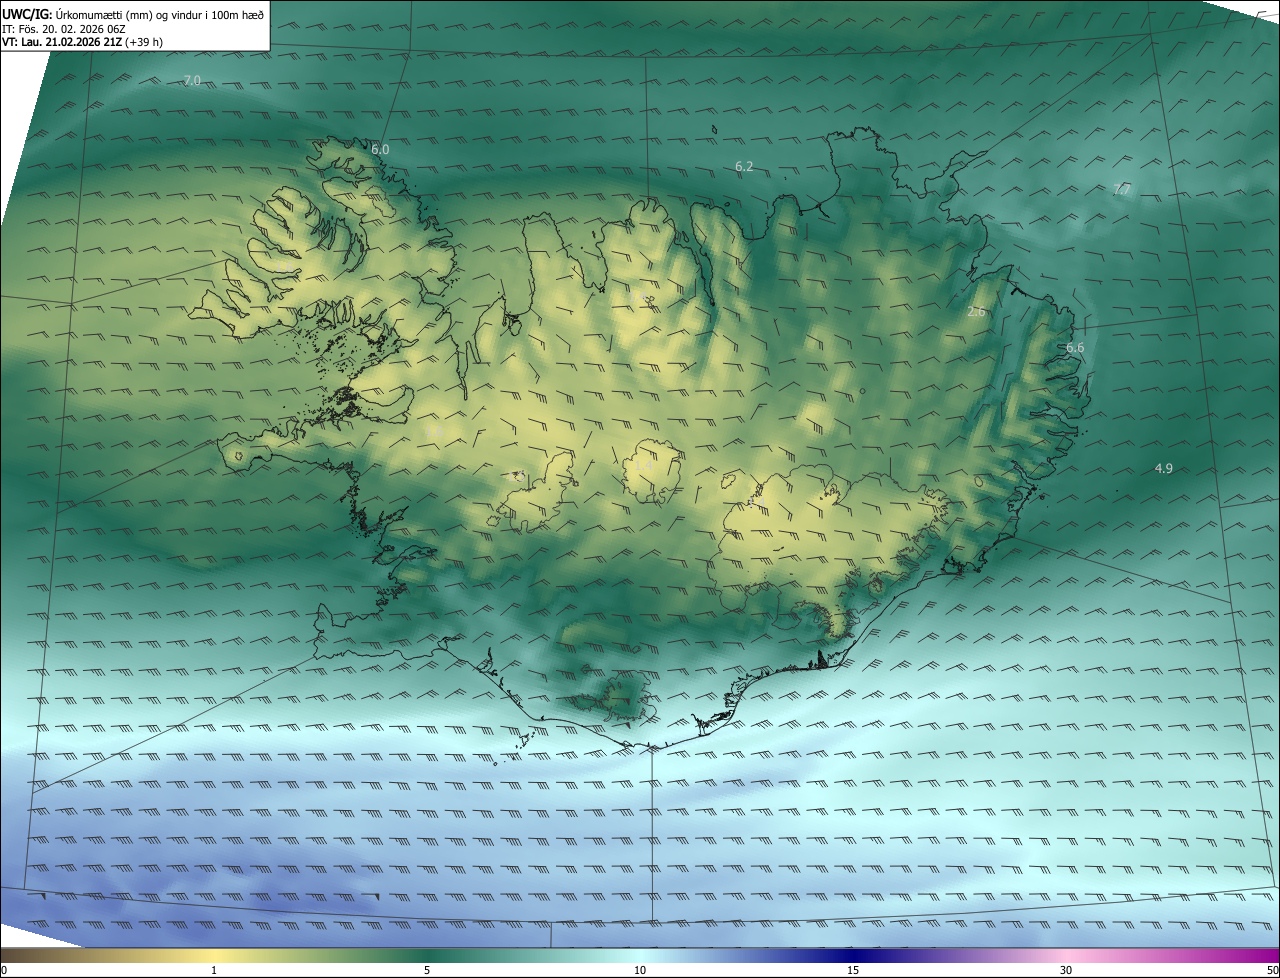Click the title "Úrkomumætti (mm) og vindur i 100m hæð"
1280x978 pixels.
[x=160, y=14]
